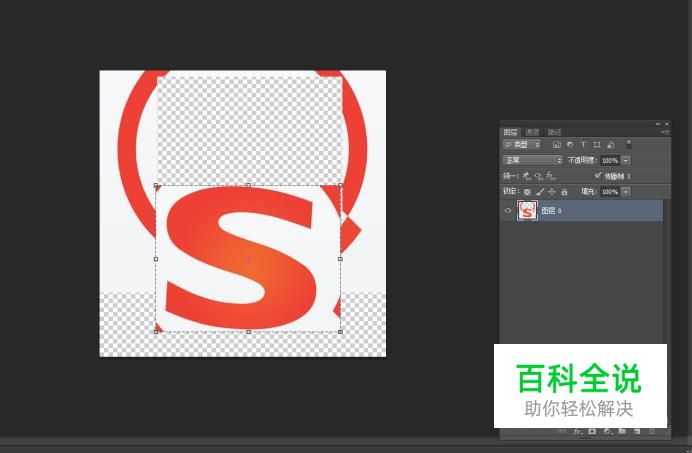Click the unify layer visibility icon
692x453 pixels.
click(x=538, y=176)
